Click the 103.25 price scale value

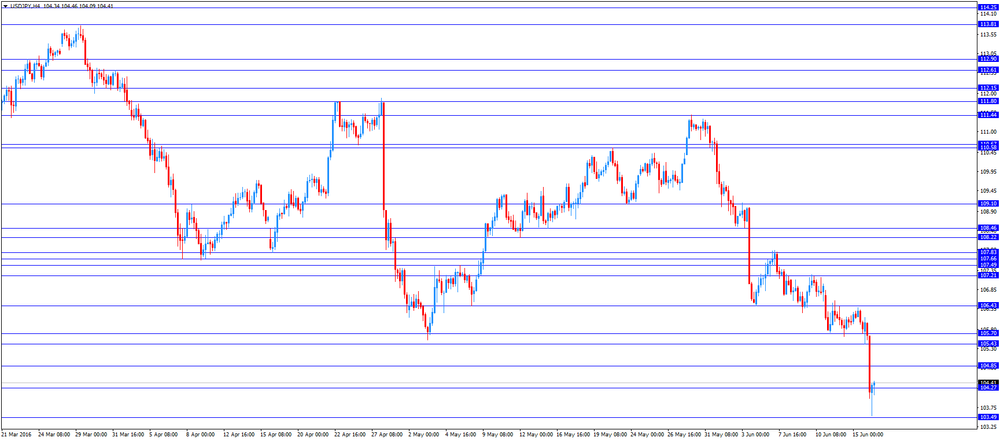988,428
